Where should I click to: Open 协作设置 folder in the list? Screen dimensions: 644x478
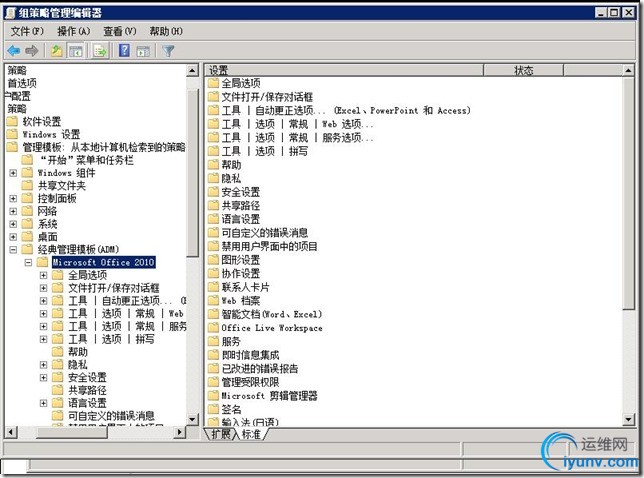pos(241,273)
